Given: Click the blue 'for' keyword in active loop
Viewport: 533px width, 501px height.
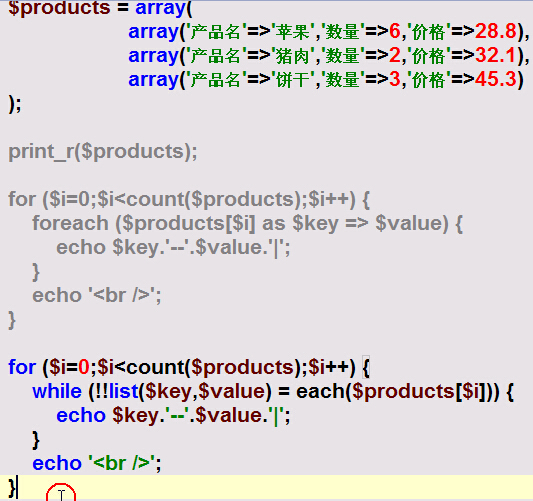Looking at the screenshot, I should (22, 367).
